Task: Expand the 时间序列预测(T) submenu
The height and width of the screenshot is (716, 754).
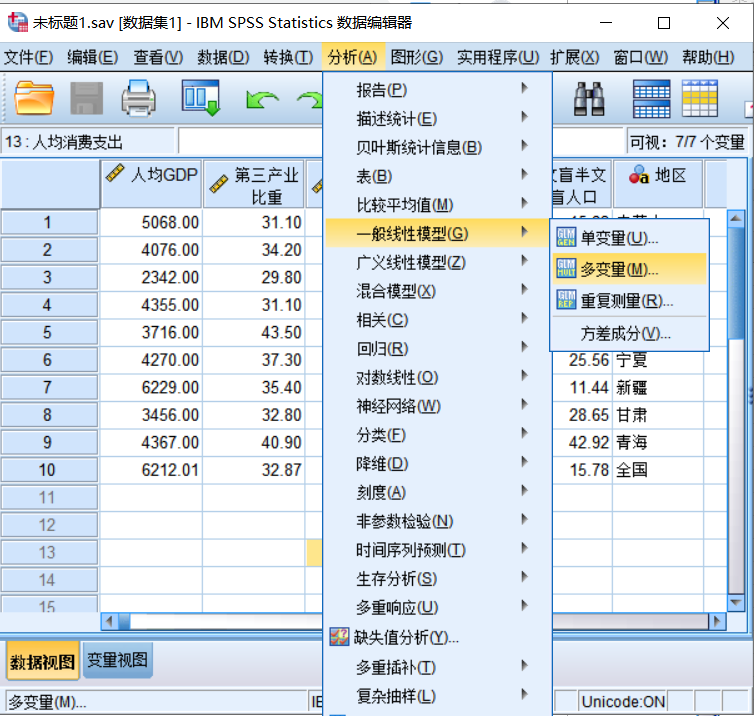Action: pyautogui.click(x=438, y=550)
